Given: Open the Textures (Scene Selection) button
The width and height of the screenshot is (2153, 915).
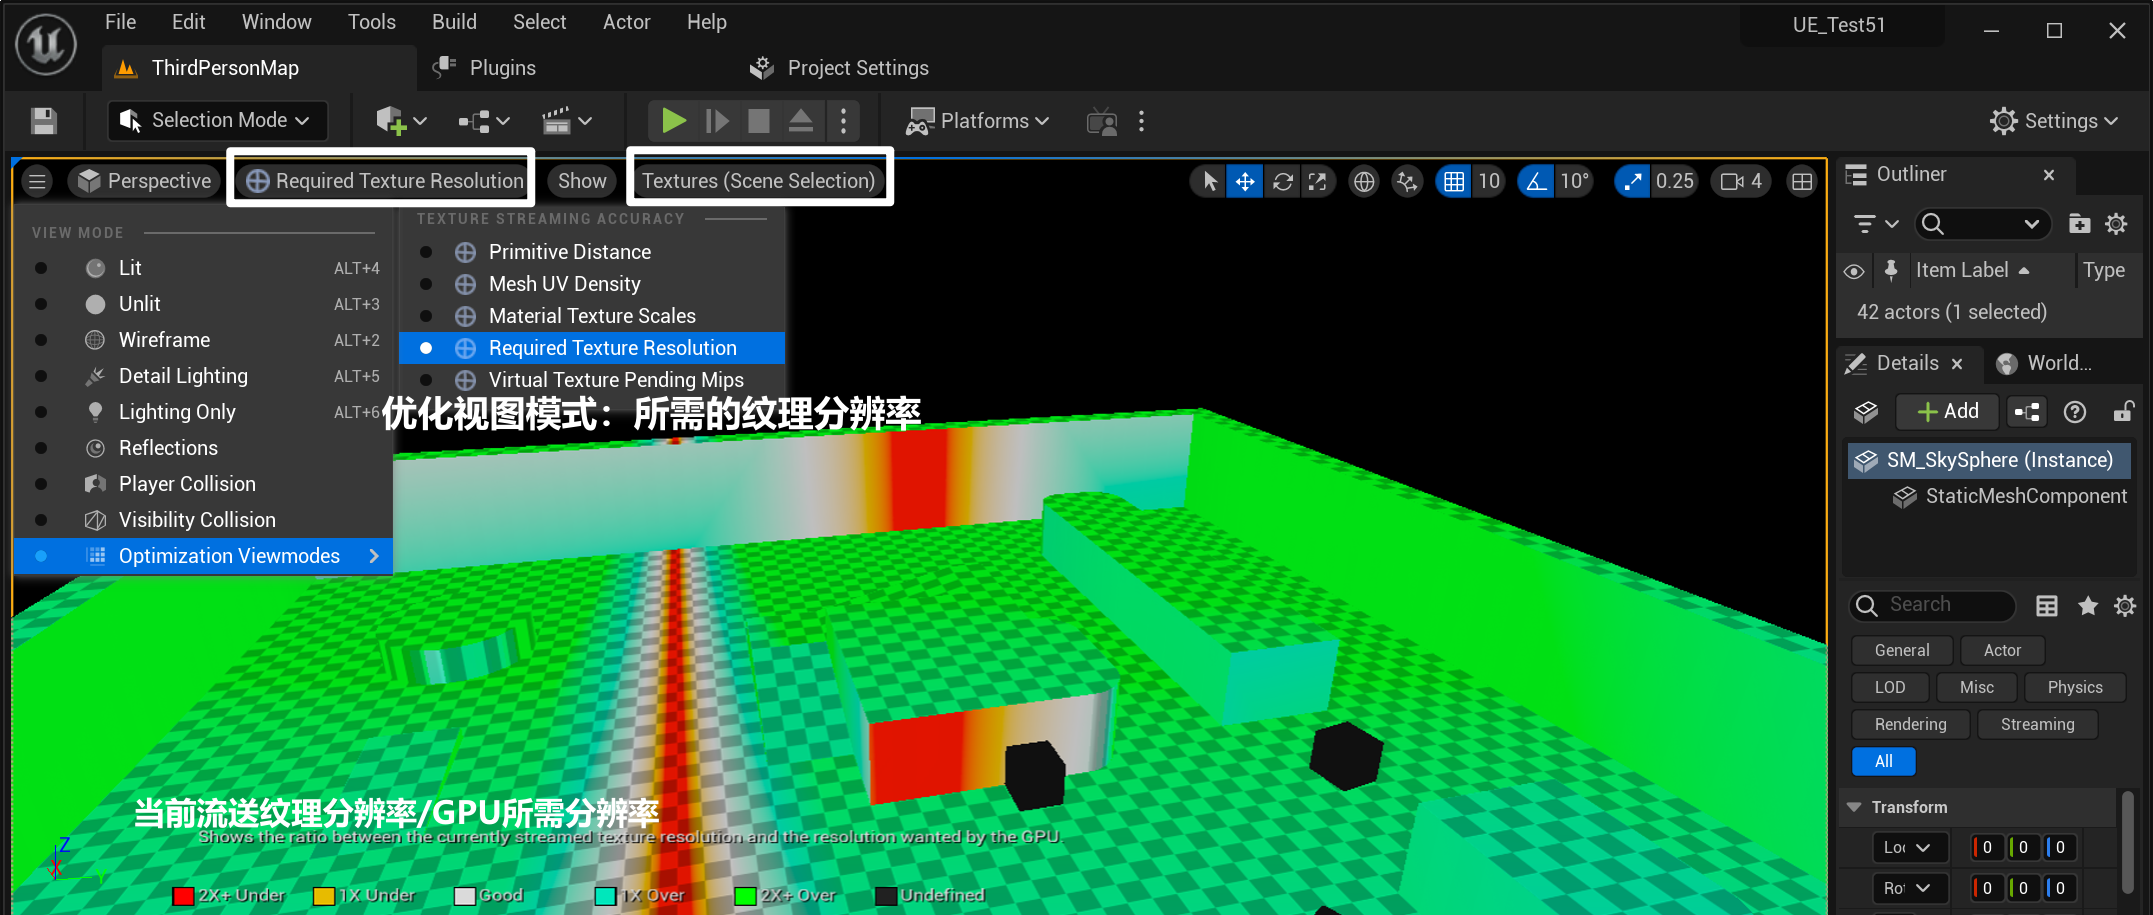Looking at the screenshot, I should coord(758,181).
